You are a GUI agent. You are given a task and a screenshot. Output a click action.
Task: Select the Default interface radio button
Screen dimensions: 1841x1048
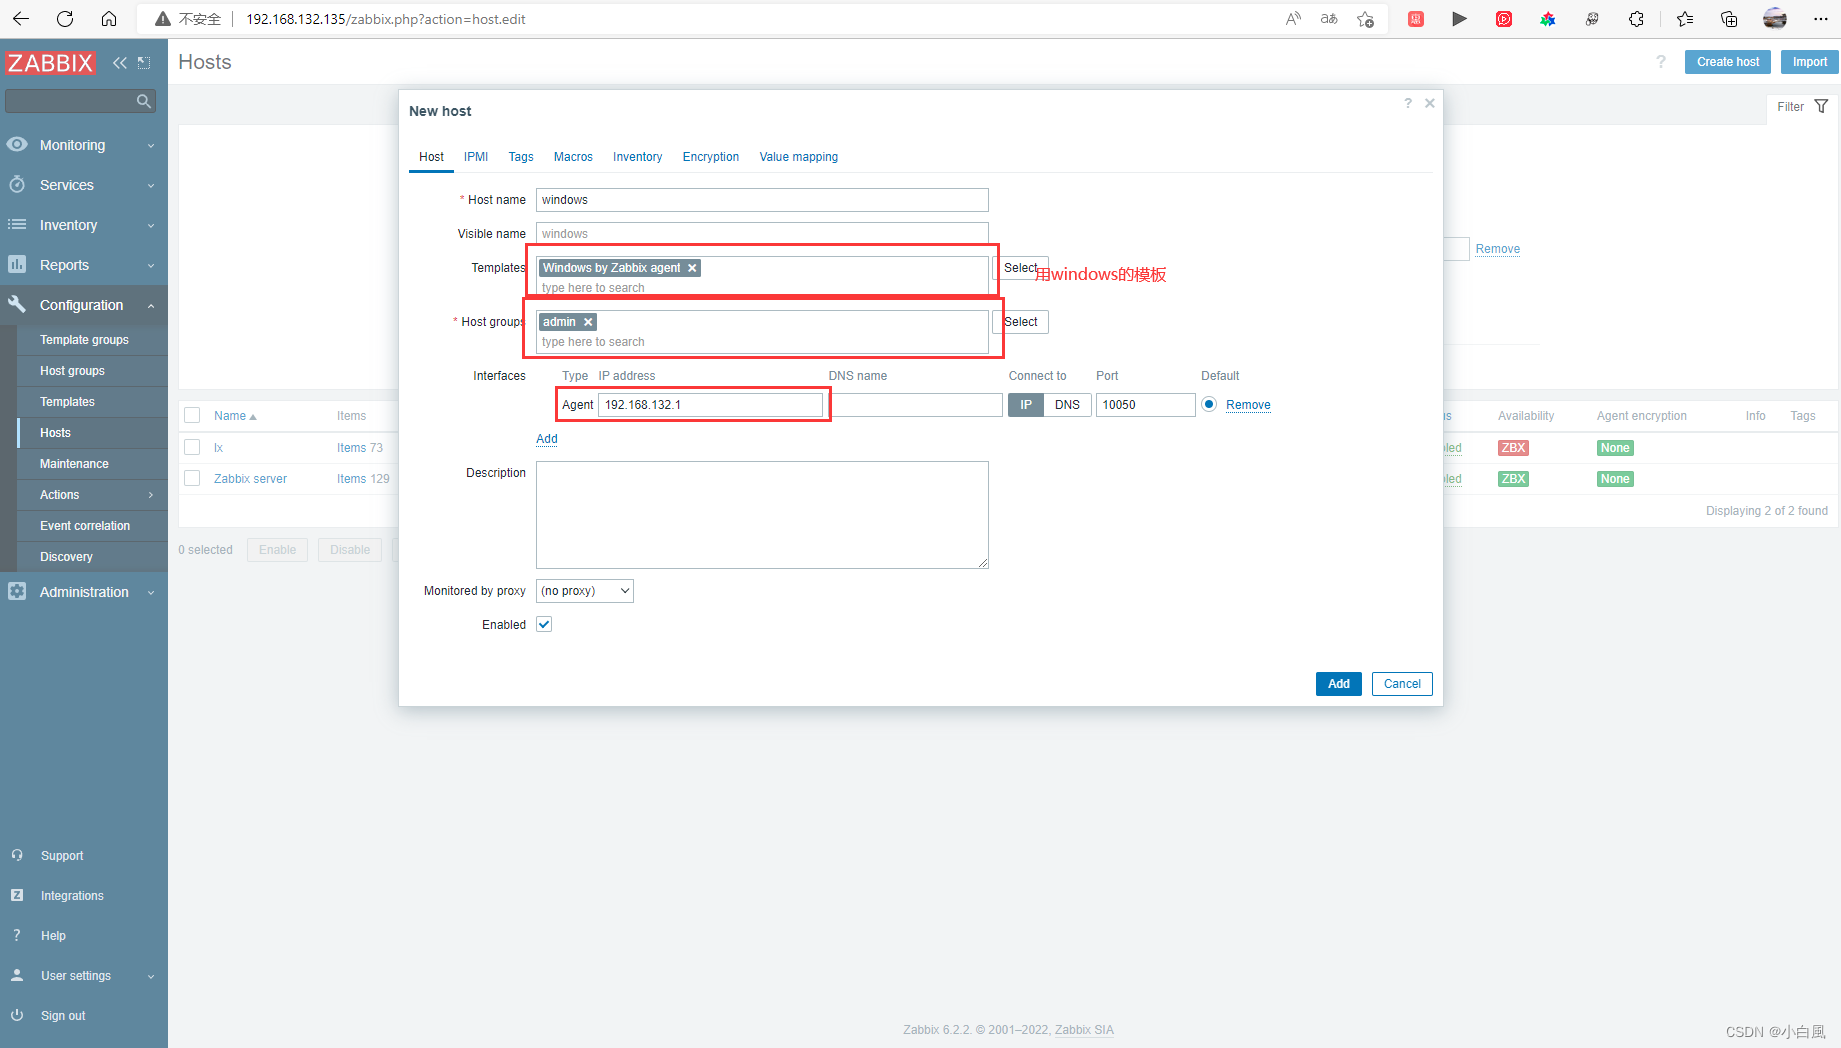[1209, 404]
